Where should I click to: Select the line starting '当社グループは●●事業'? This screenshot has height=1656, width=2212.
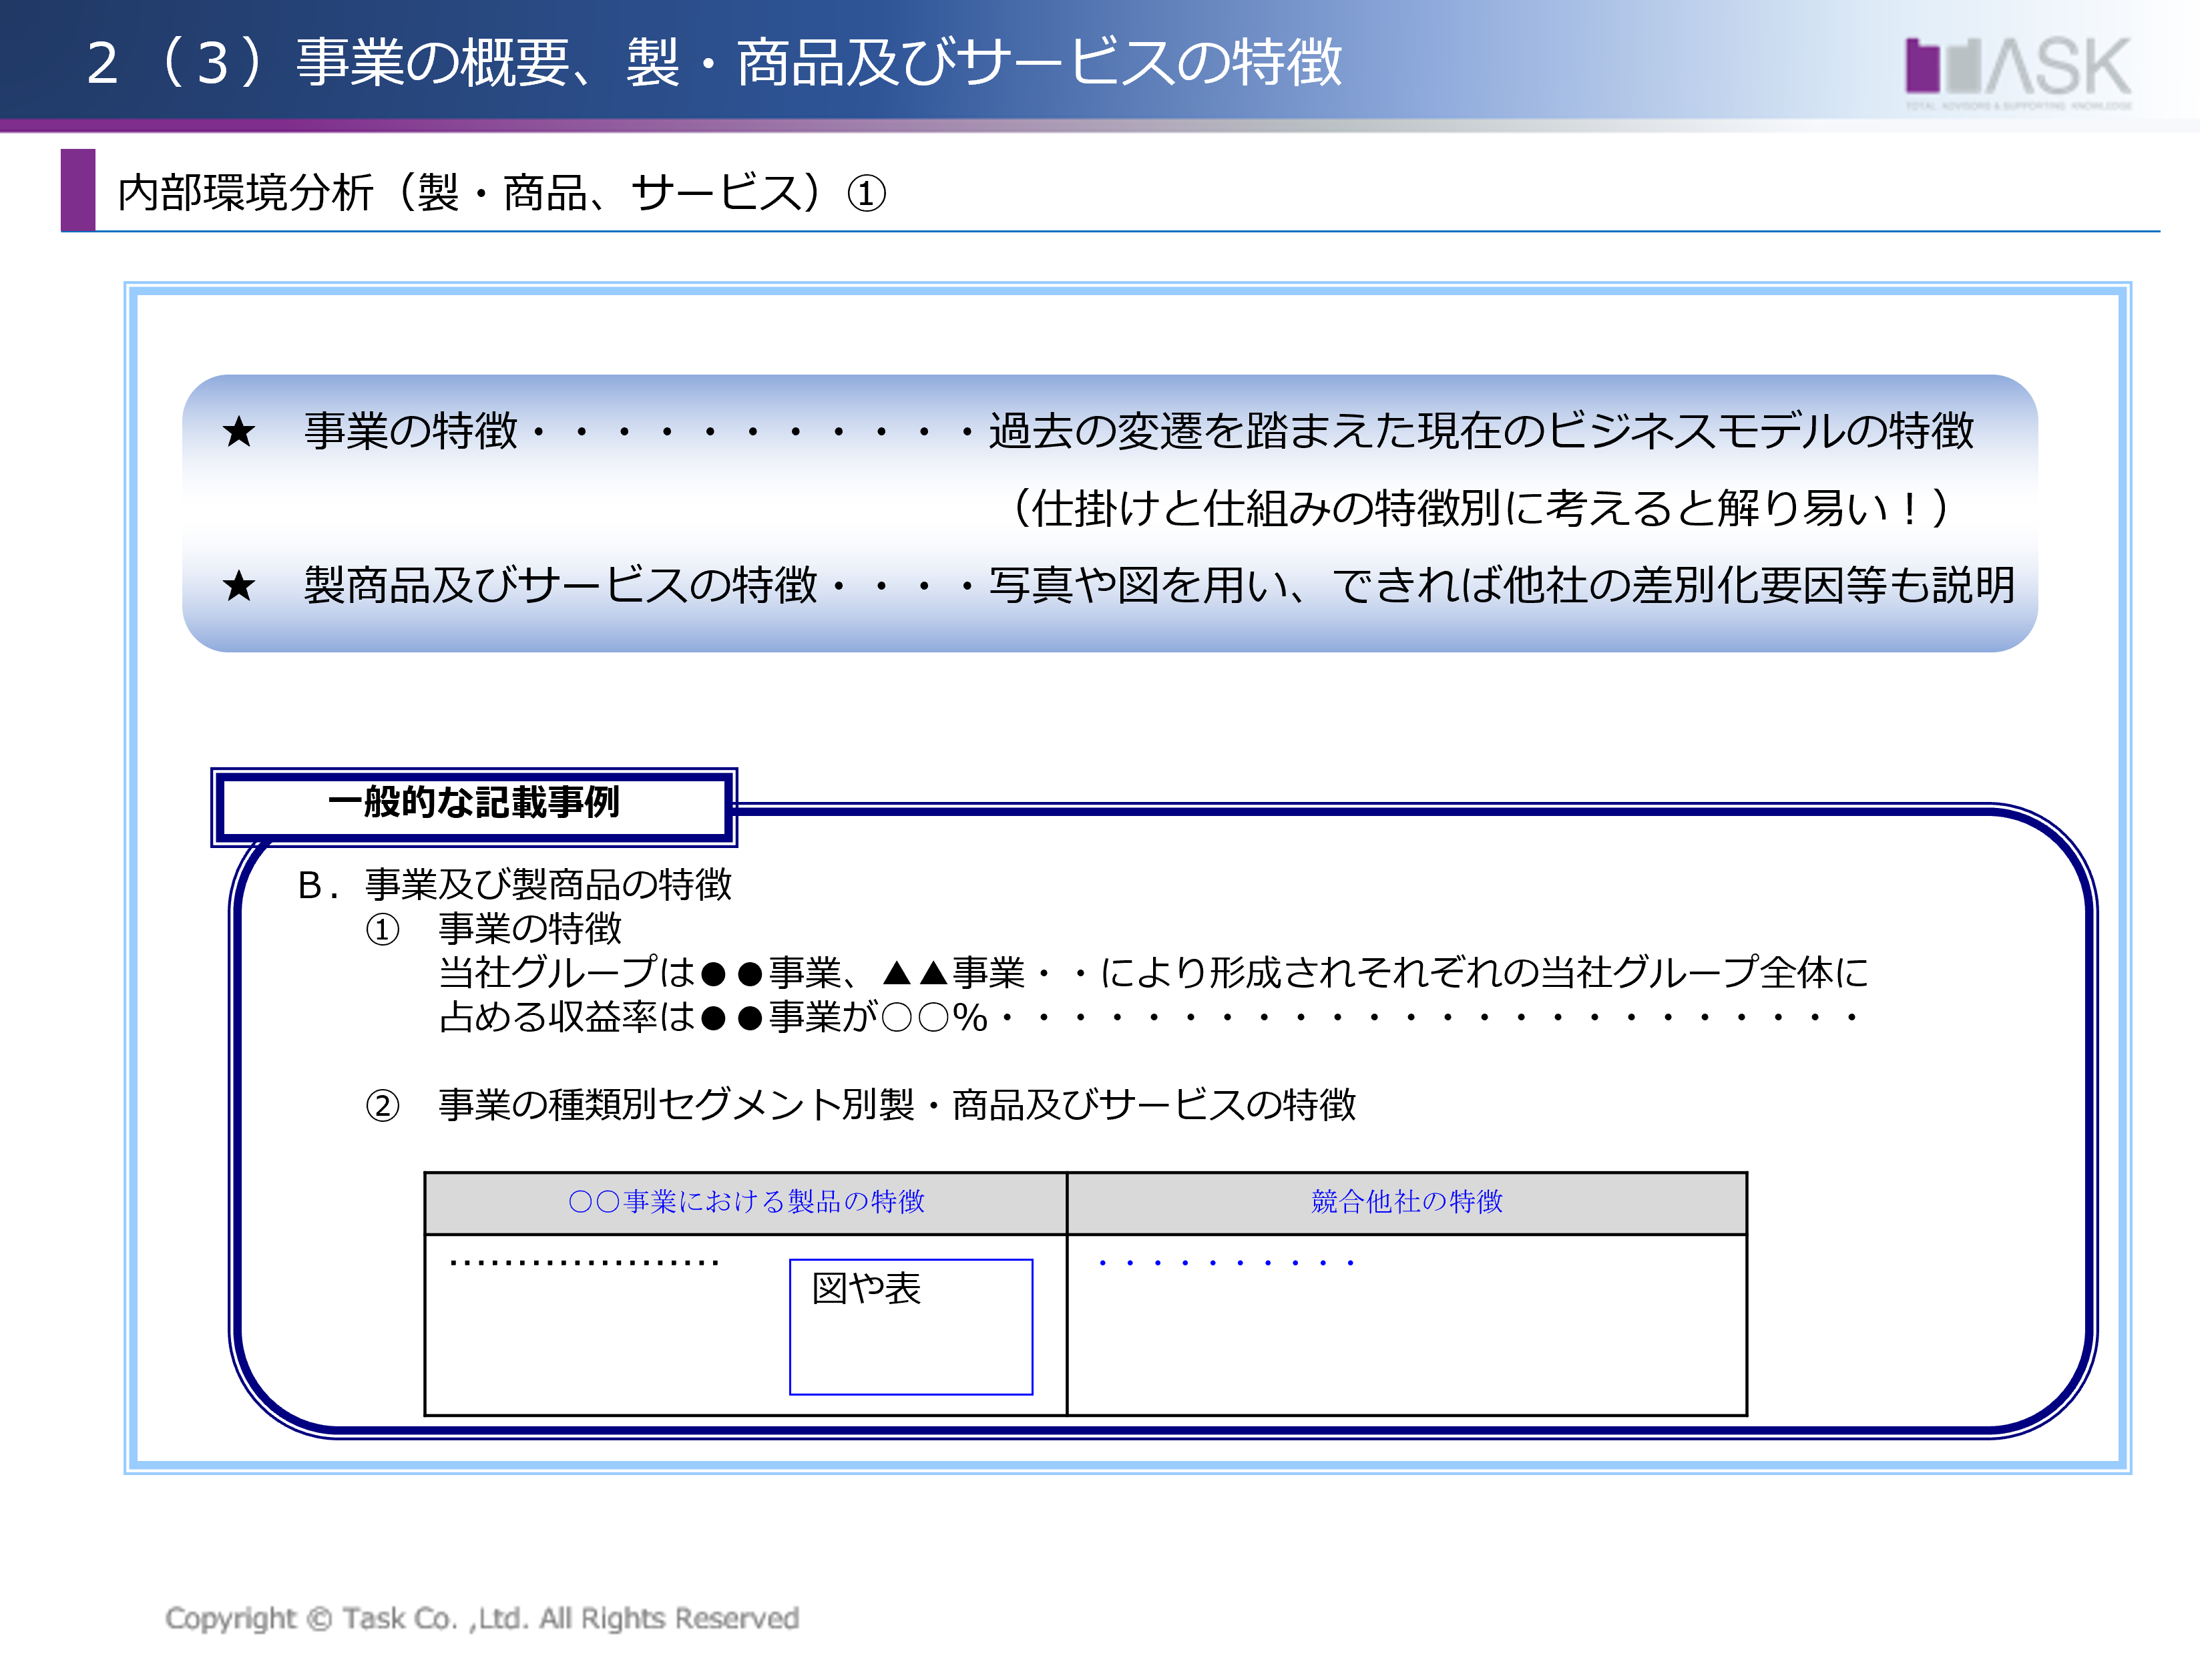tap(1153, 972)
